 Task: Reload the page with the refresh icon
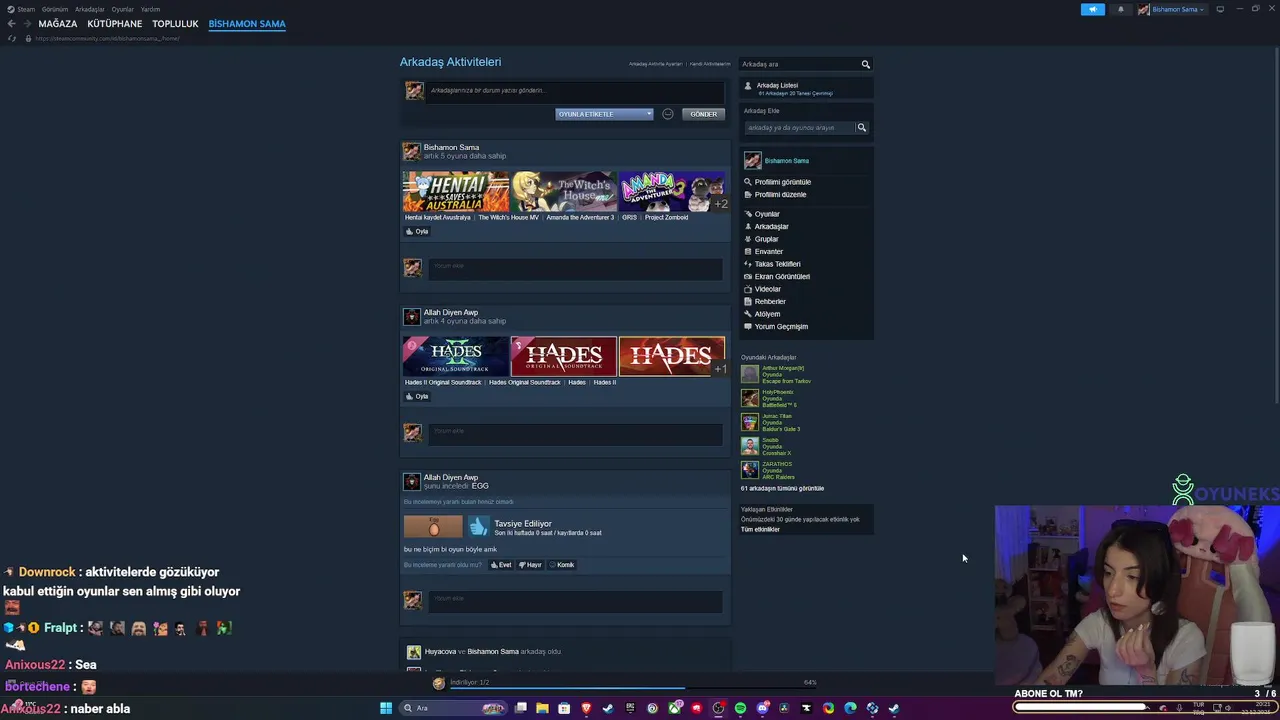tap(12, 38)
